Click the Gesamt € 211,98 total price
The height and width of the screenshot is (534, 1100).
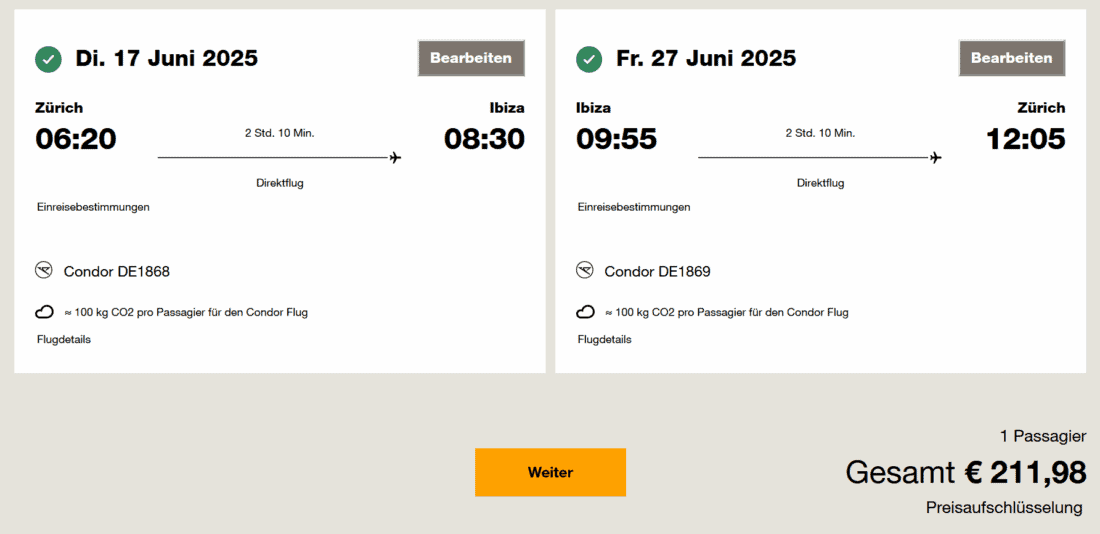(x=965, y=471)
